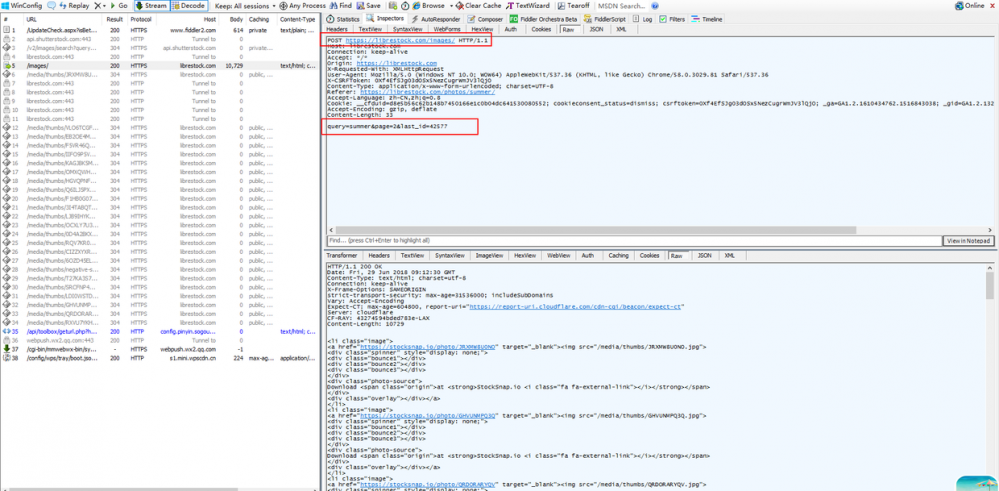Open the TextWizard tool
The height and width of the screenshot is (491, 999).
tap(530, 6)
